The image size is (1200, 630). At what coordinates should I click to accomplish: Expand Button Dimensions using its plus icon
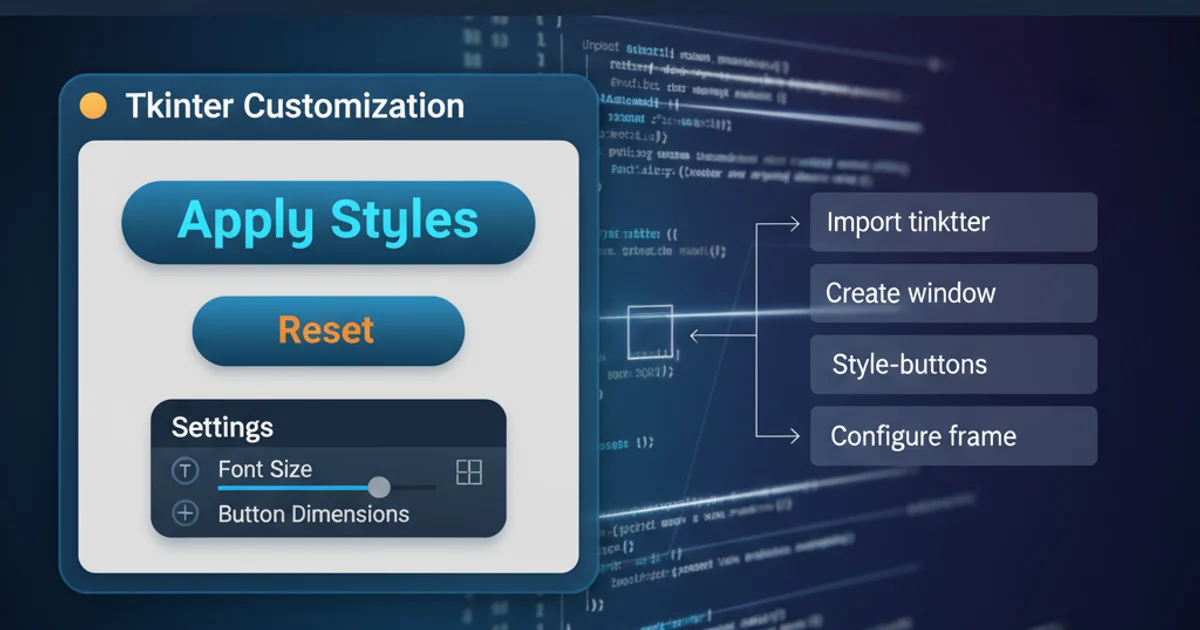pyautogui.click(x=185, y=514)
